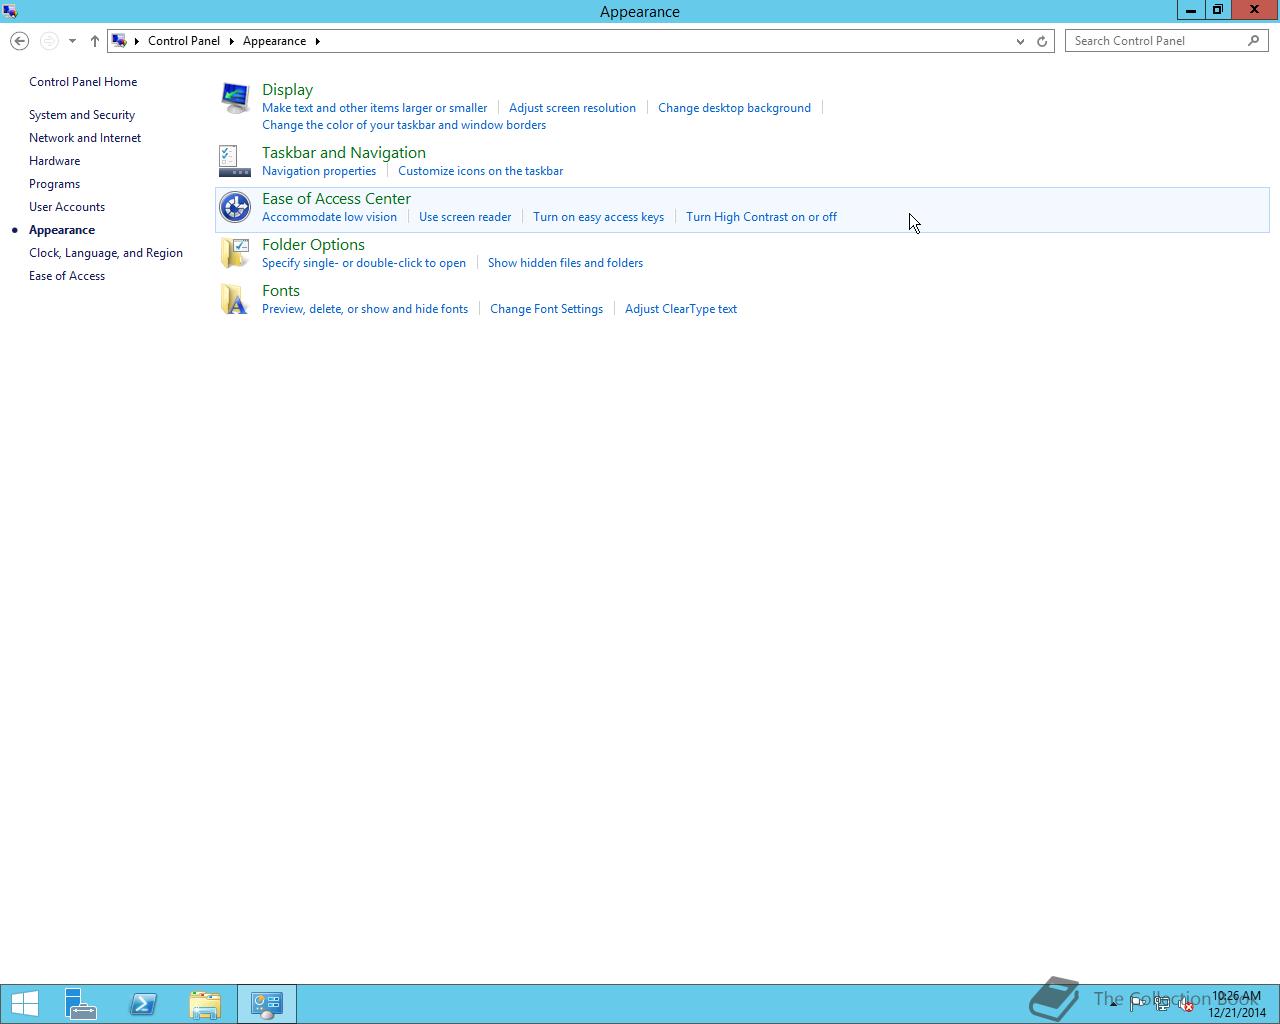Select Appearance in the sidebar
Screen dimensions: 1280x1024
click(62, 230)
